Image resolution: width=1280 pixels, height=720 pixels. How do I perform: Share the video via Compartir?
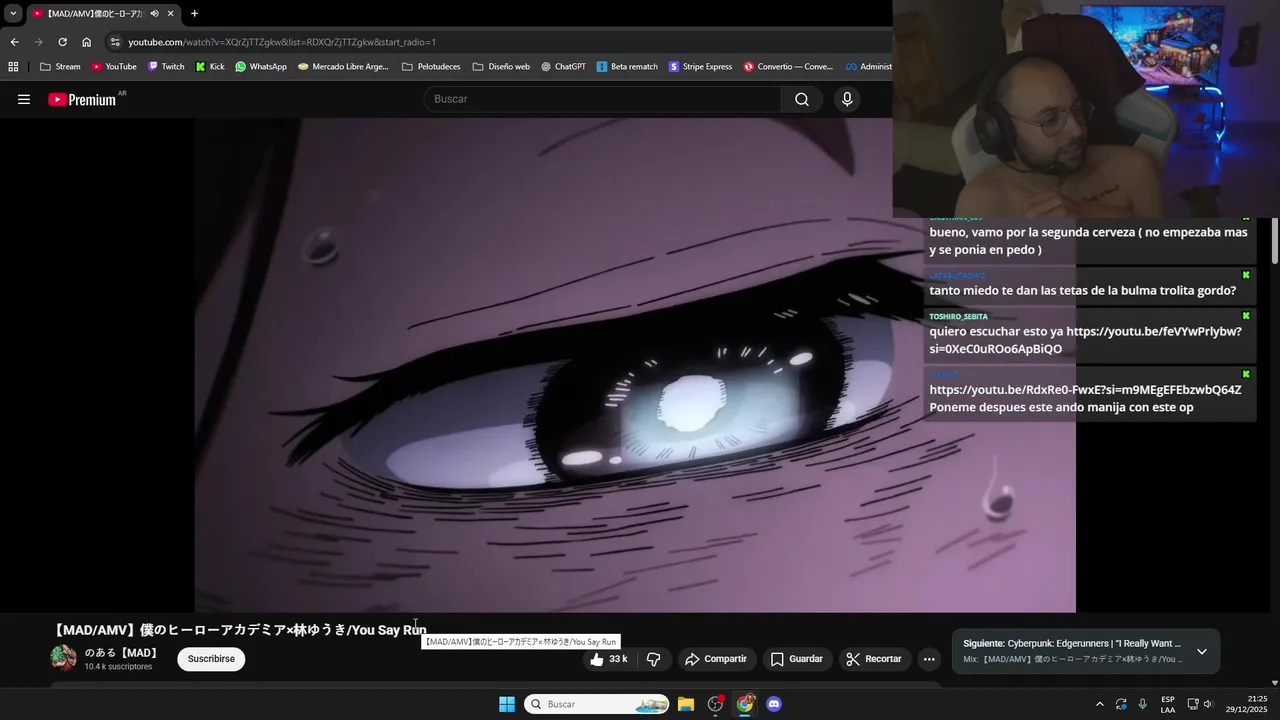click(x=716, y=659)
